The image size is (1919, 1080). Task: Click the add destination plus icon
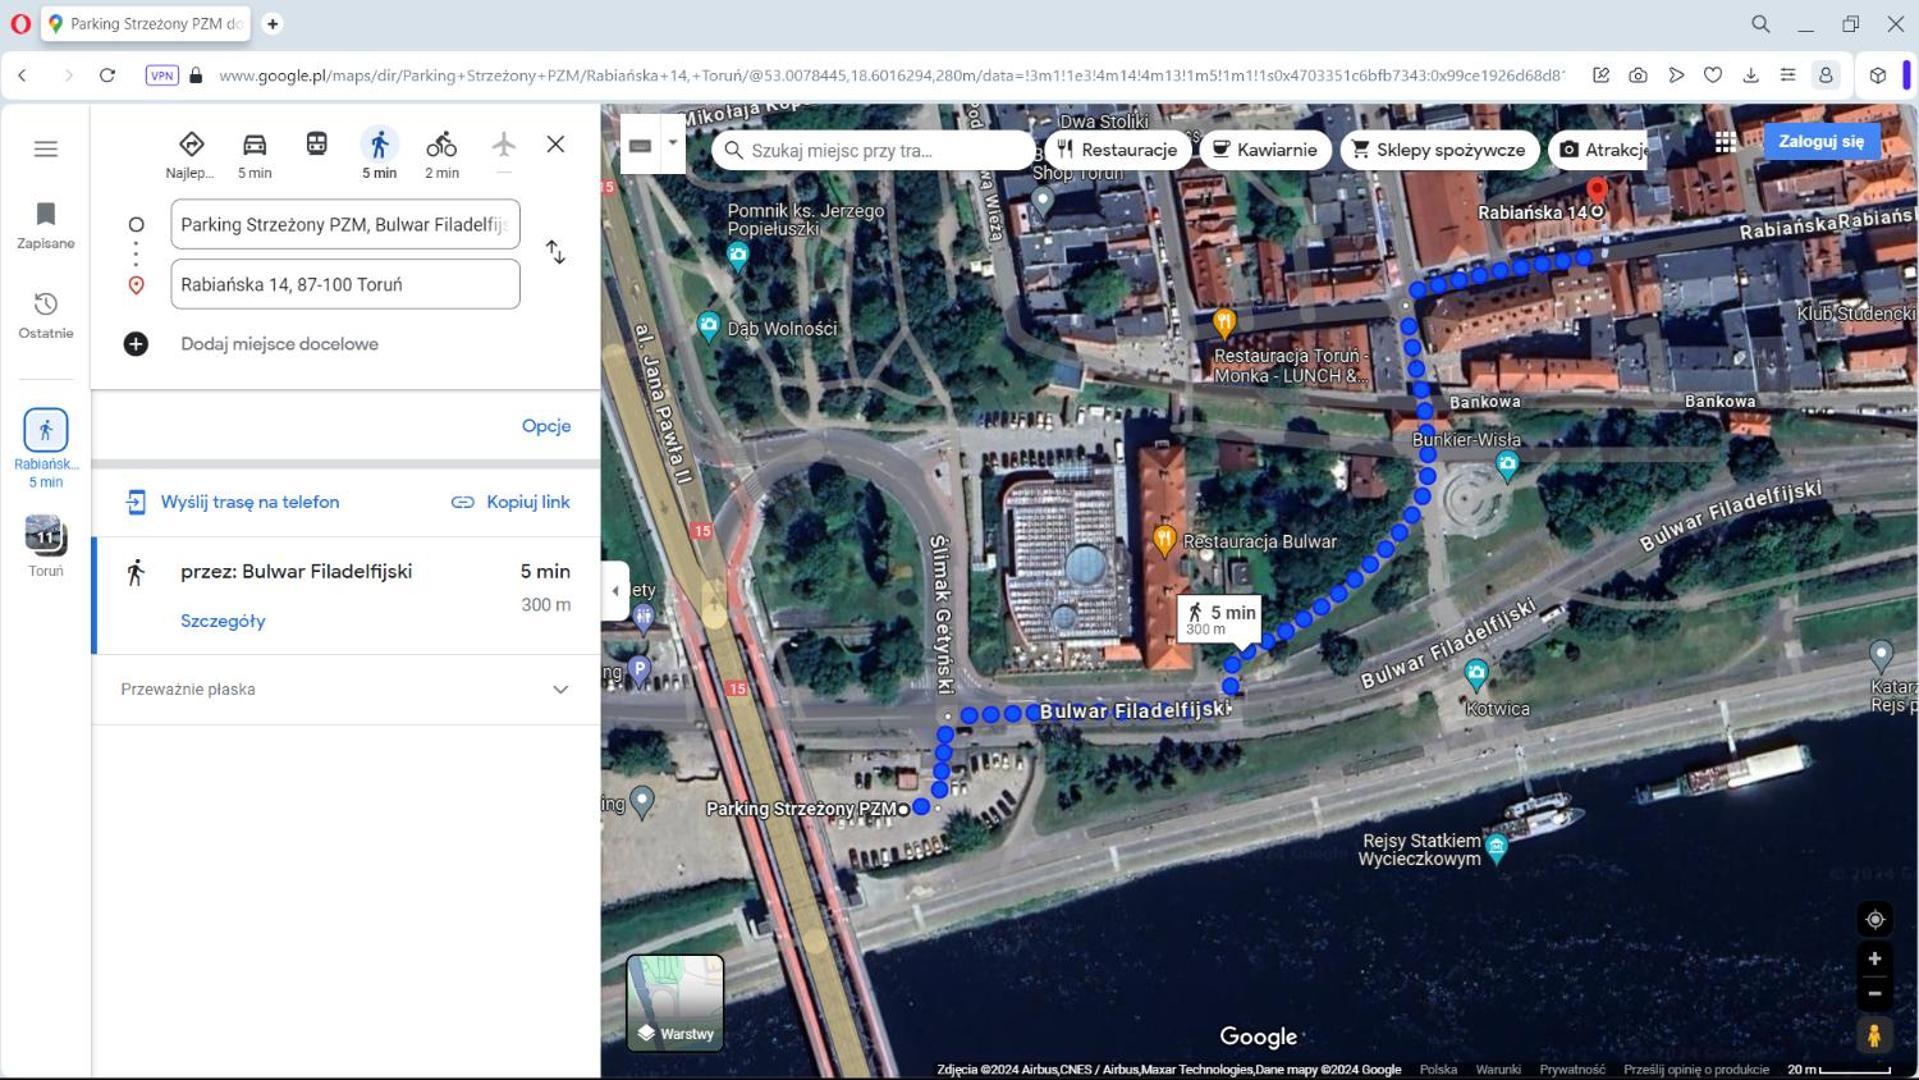136,344
